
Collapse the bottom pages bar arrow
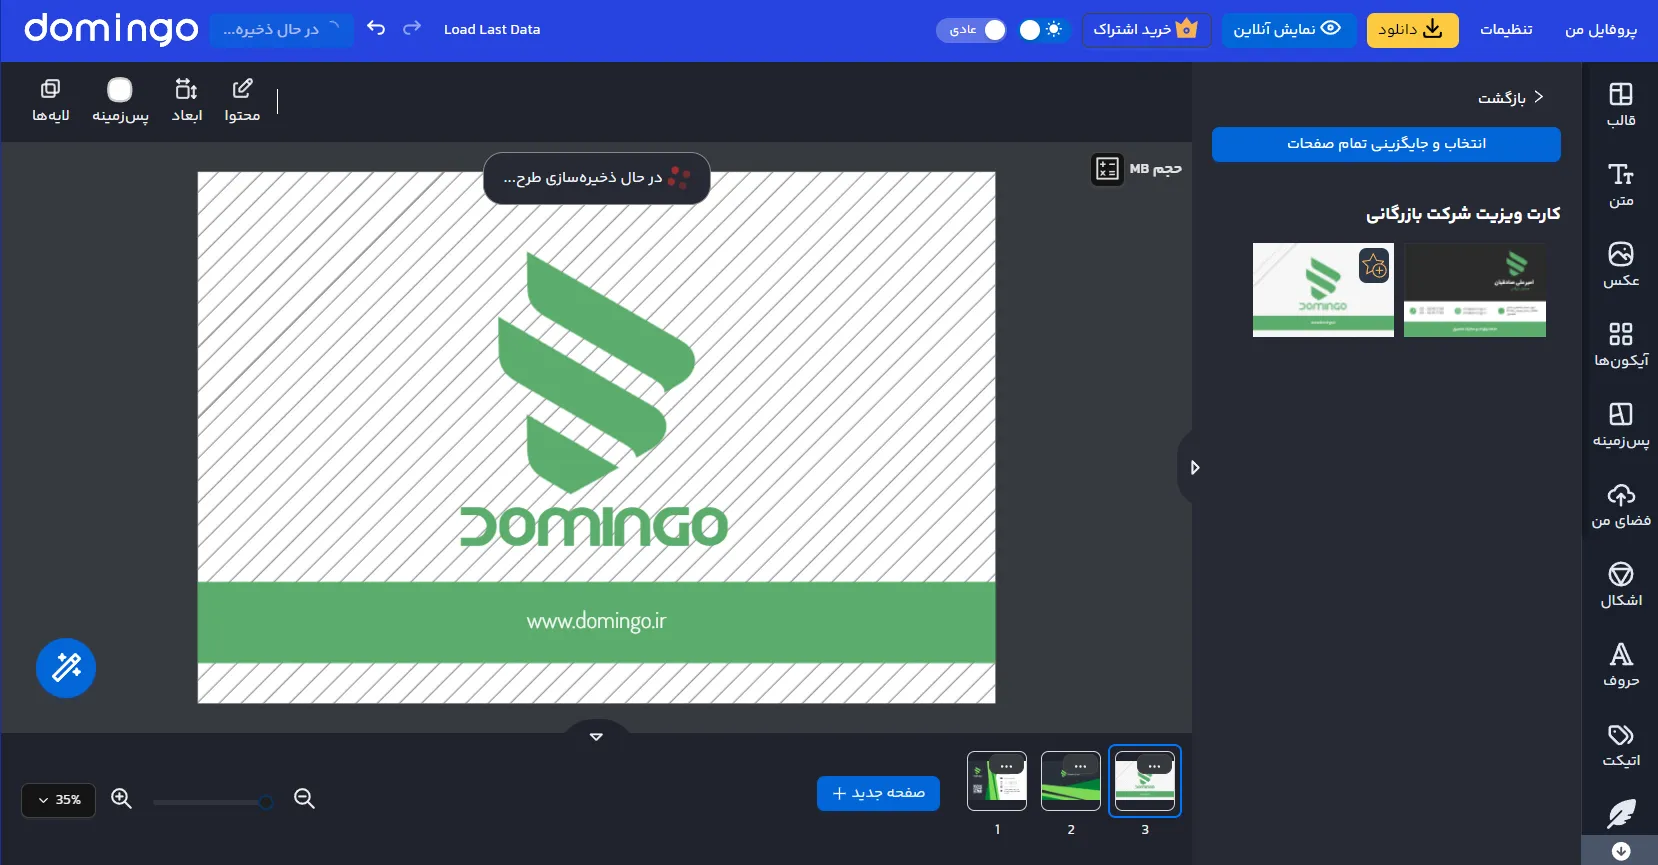(596, 737)
